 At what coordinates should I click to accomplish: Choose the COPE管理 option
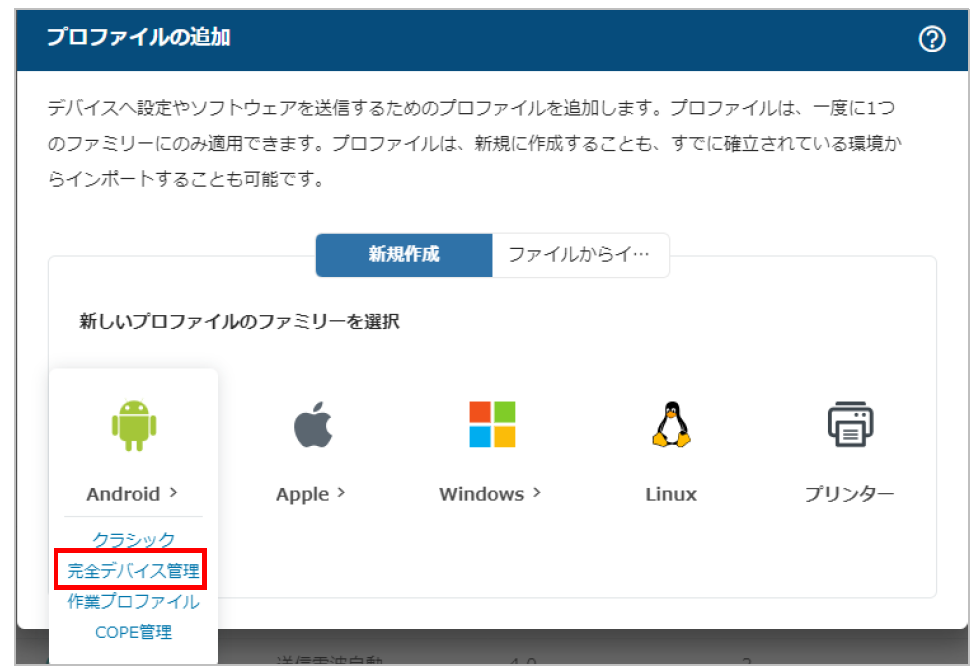tap(134, 632)
